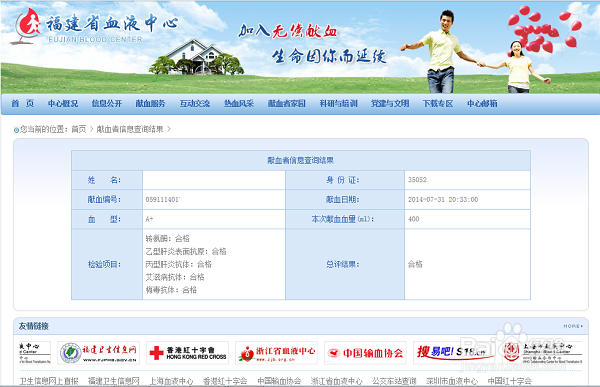Click the 福建卫生信息网 text link
This screenshot has height=387, width=600.
coord(114,381)
